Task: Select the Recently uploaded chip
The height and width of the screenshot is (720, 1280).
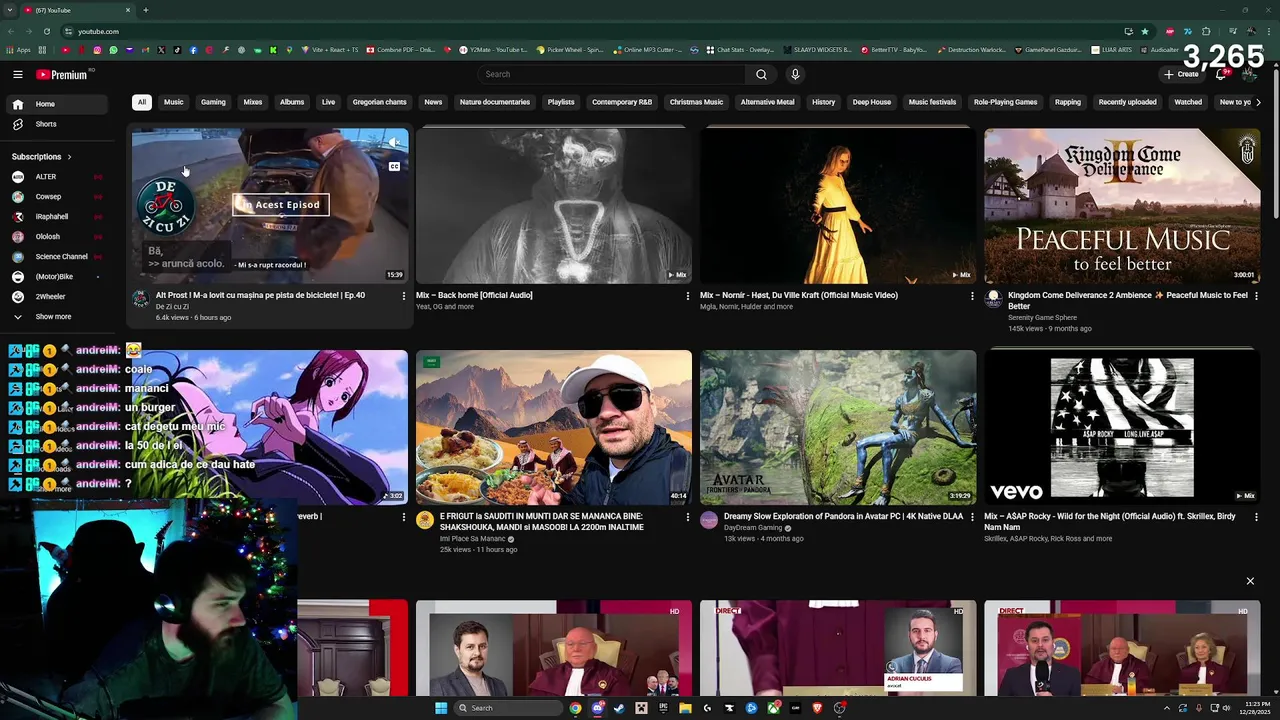Action: coord(1127,102)
